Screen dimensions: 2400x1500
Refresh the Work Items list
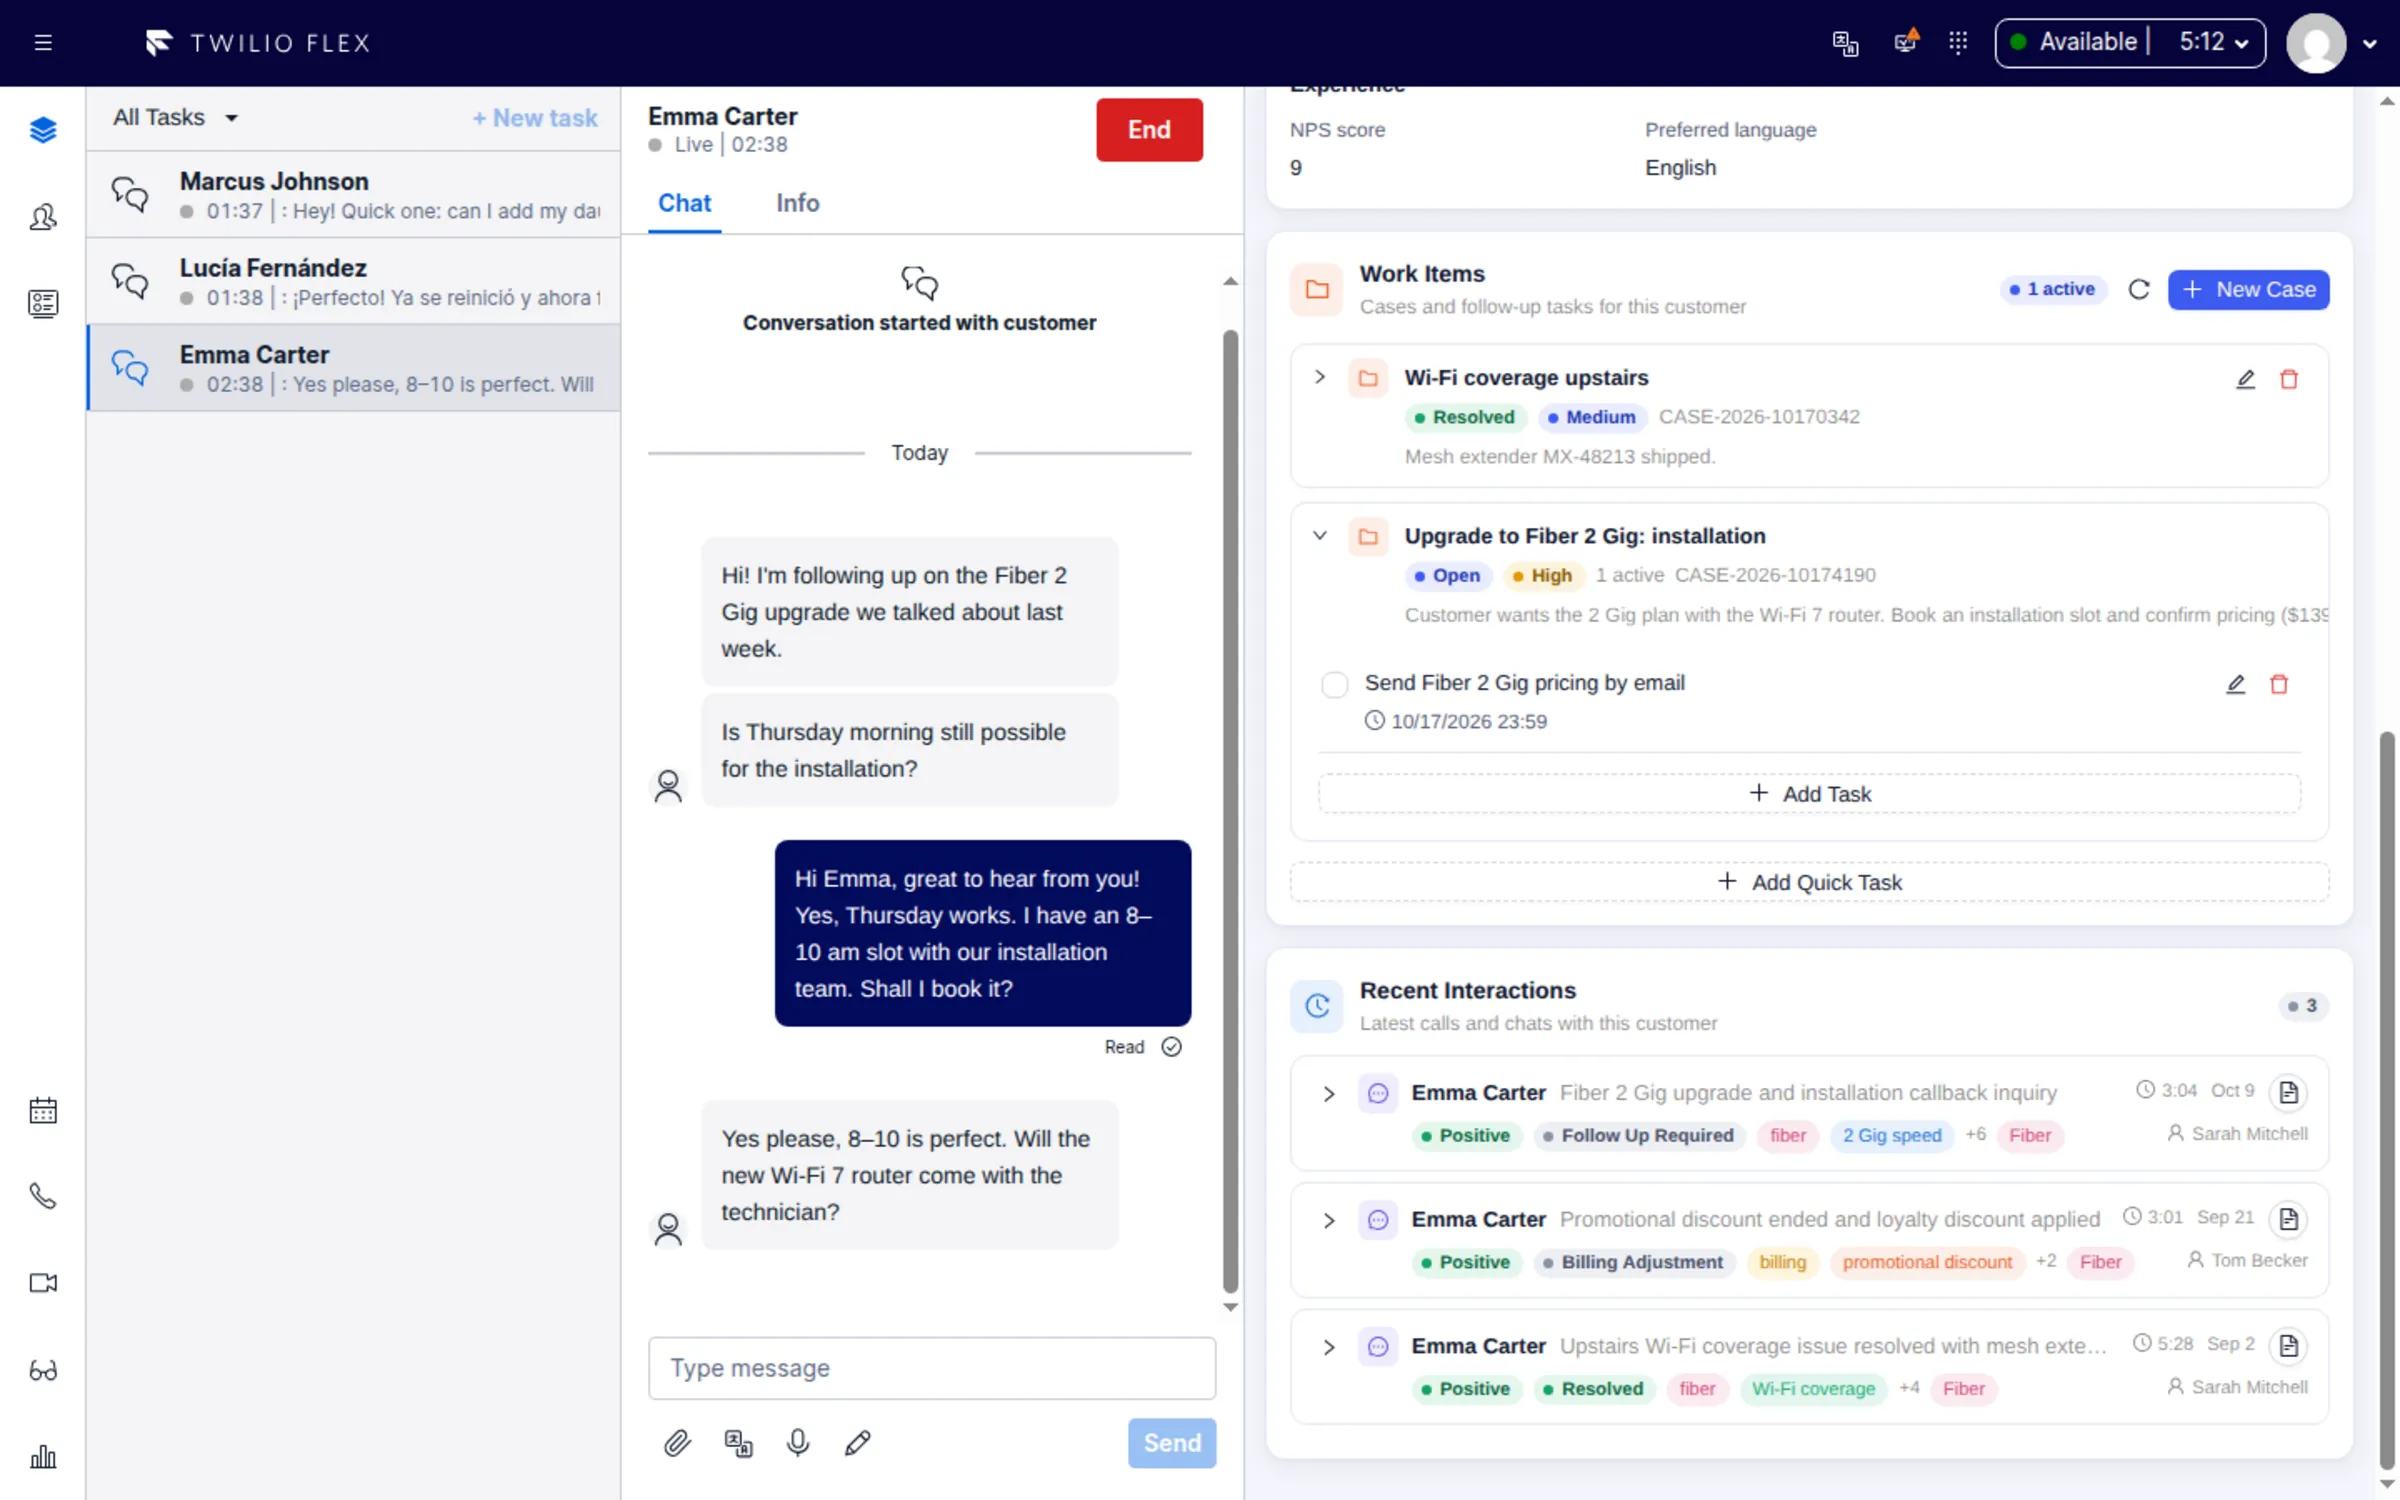pyautogui.click(x=2139, y=290)
